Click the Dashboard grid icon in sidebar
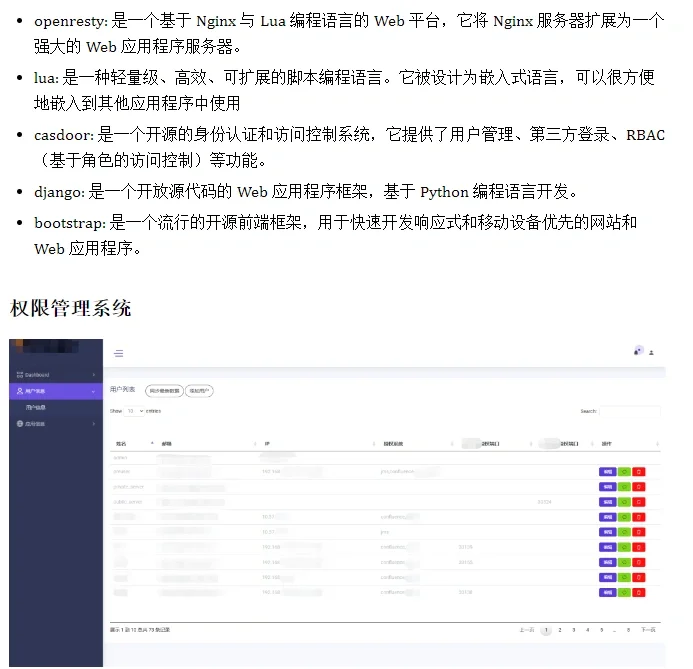Screen dimensions: 693x669 pos(19,375)
